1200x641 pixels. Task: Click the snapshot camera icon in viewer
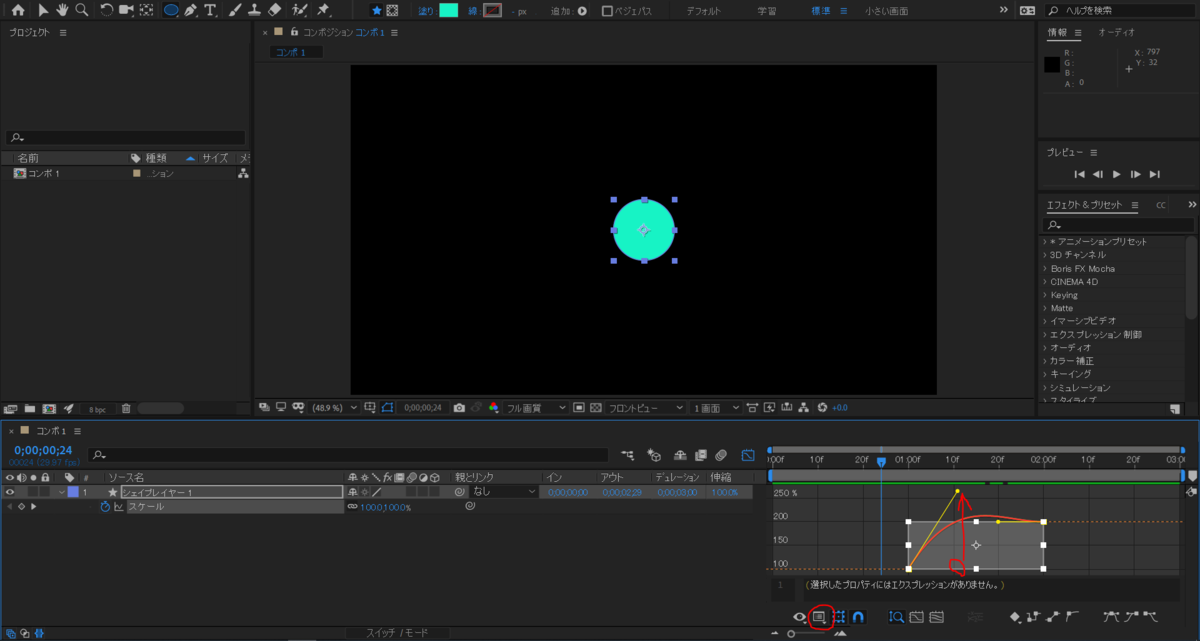[458, 408]
